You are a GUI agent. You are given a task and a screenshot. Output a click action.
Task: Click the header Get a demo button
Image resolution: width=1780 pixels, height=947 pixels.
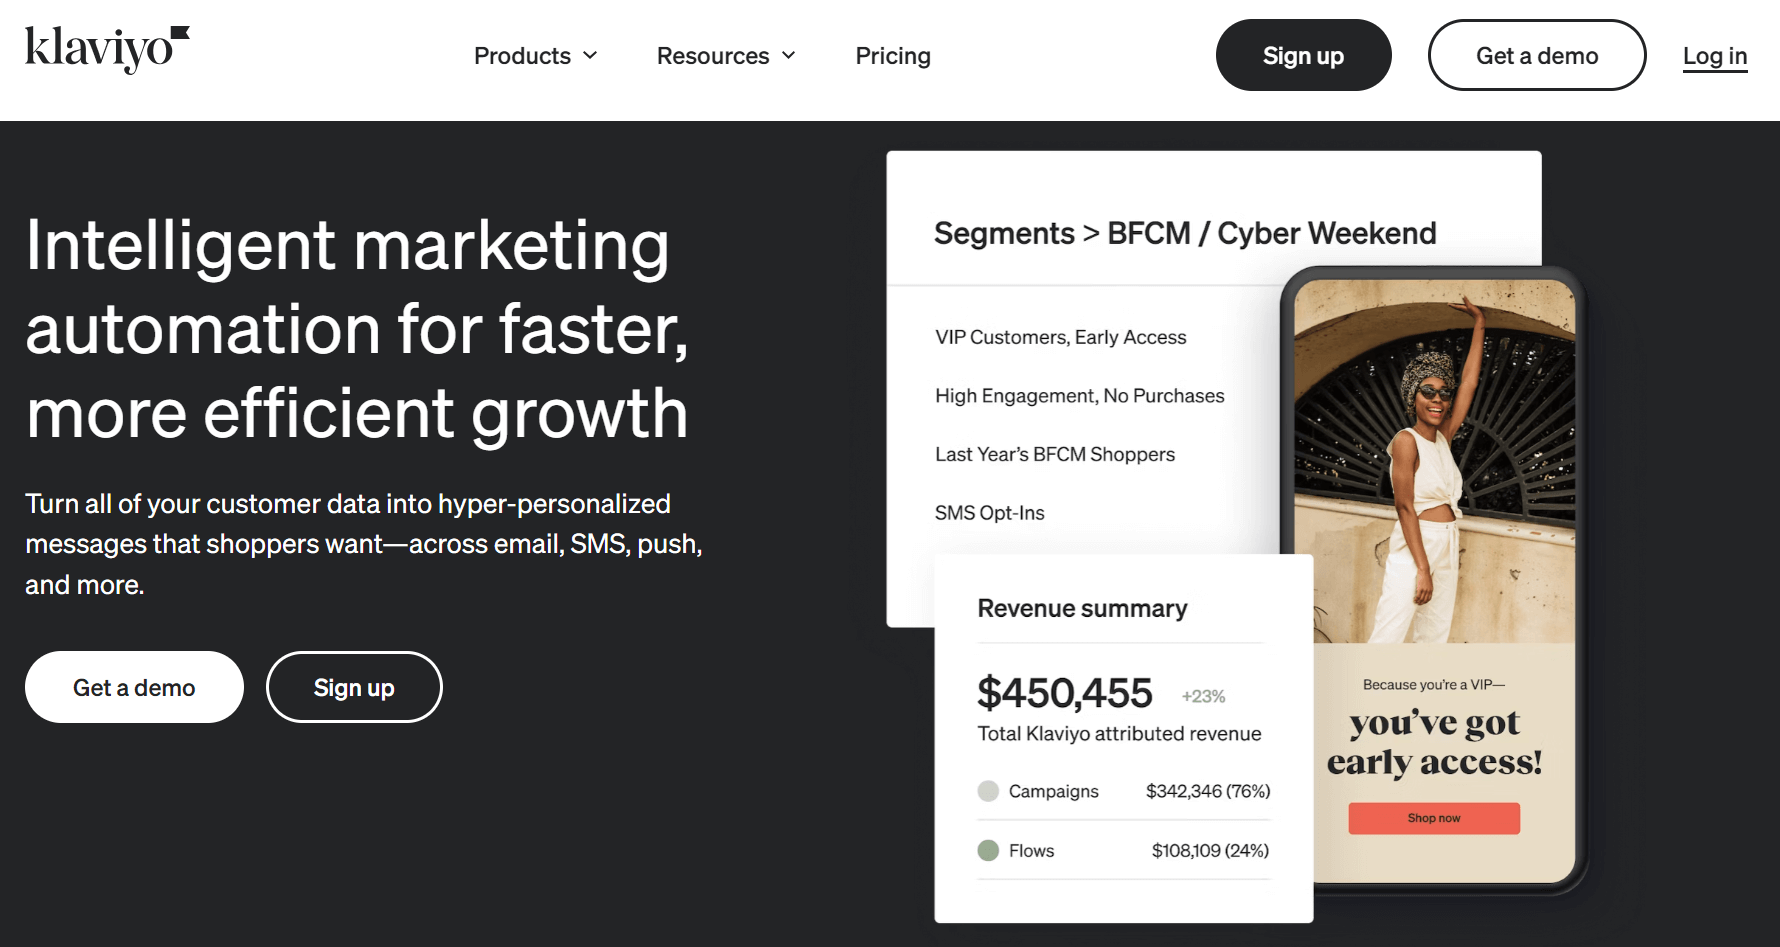tap(1537, 55)
